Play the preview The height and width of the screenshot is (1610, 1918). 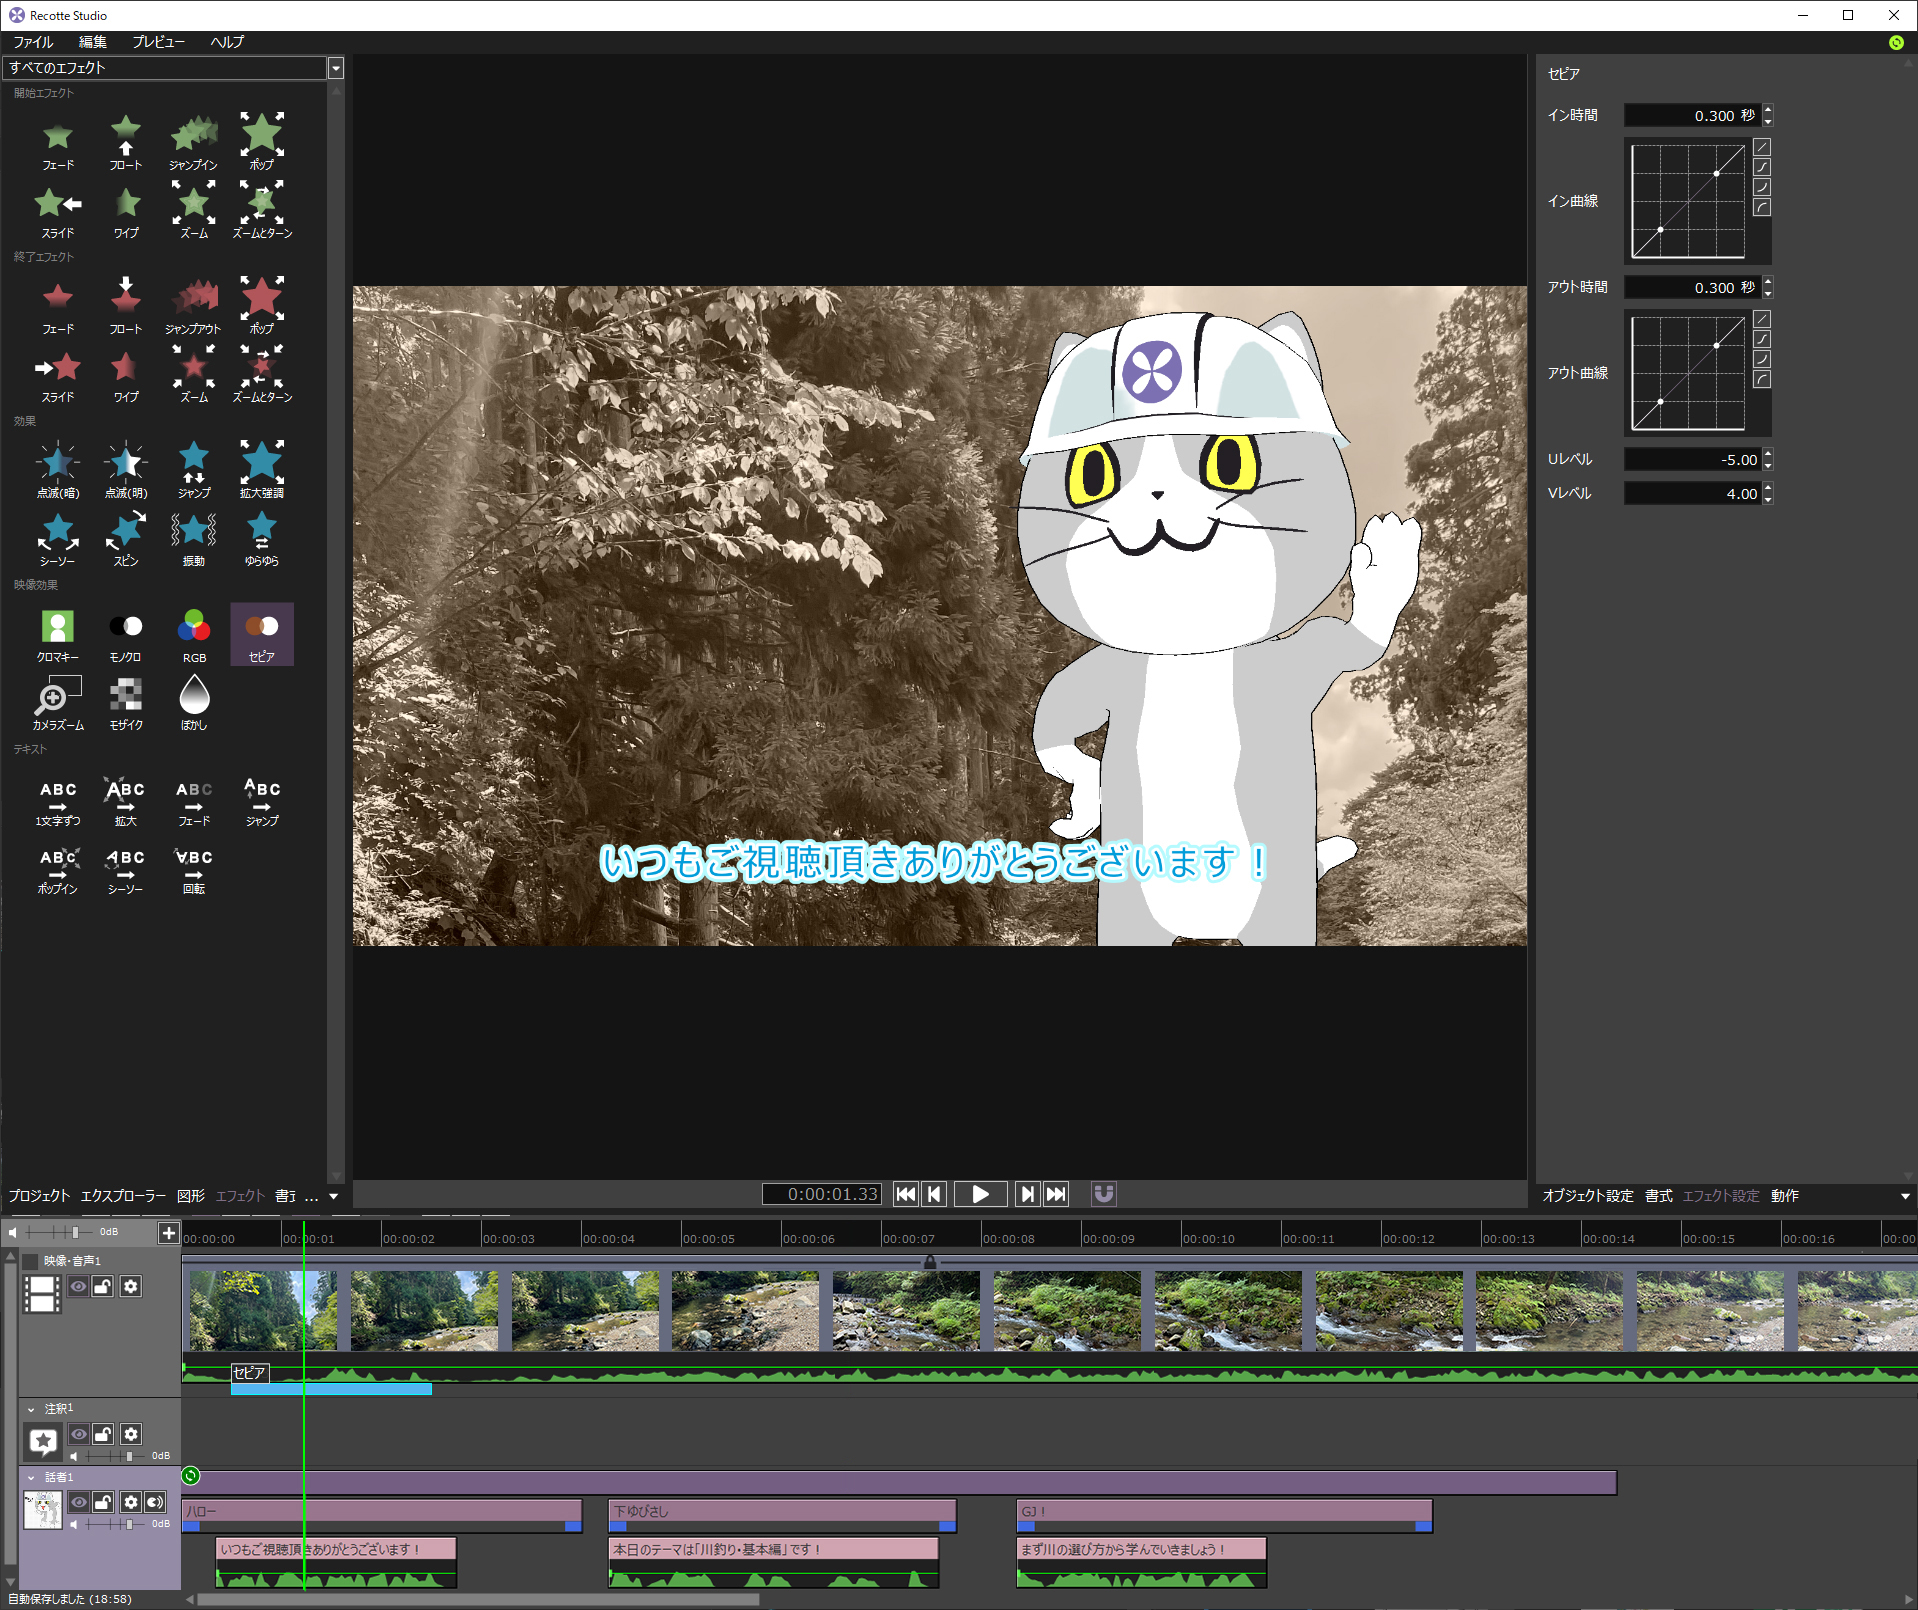pyautogui.click(x=980, y=1194)
